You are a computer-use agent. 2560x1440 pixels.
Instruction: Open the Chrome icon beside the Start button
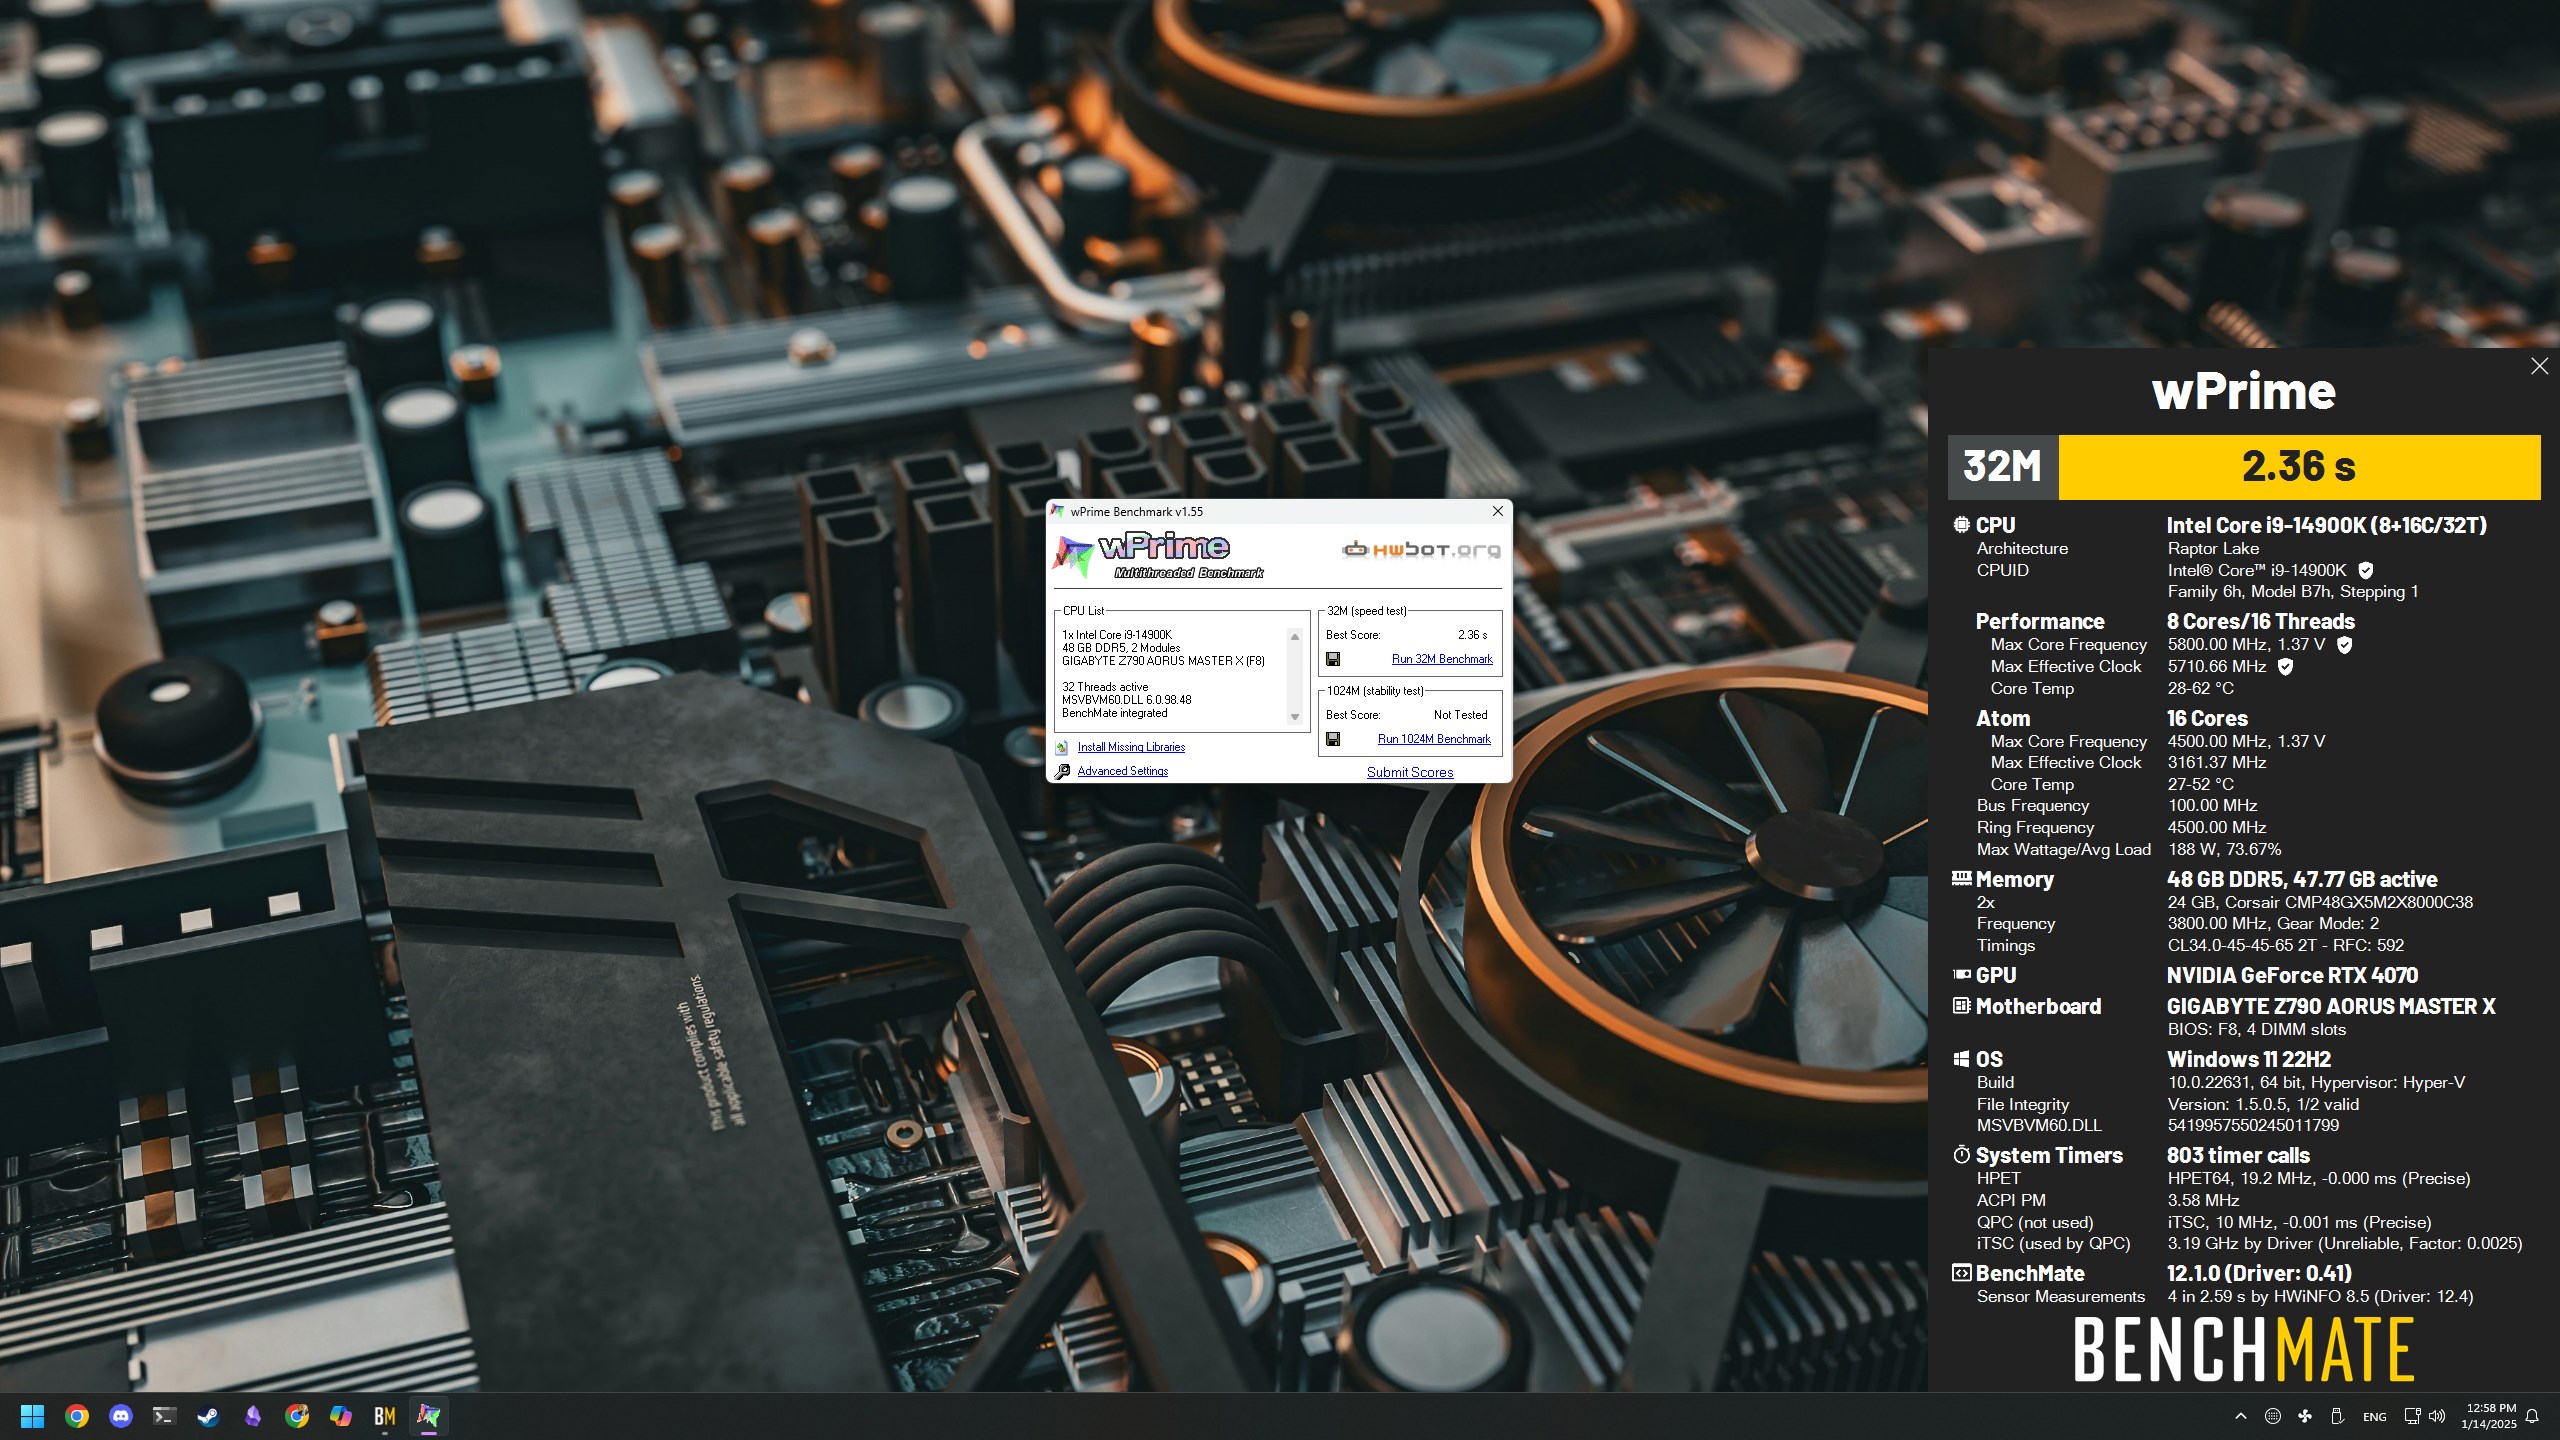pos(77,1416)
